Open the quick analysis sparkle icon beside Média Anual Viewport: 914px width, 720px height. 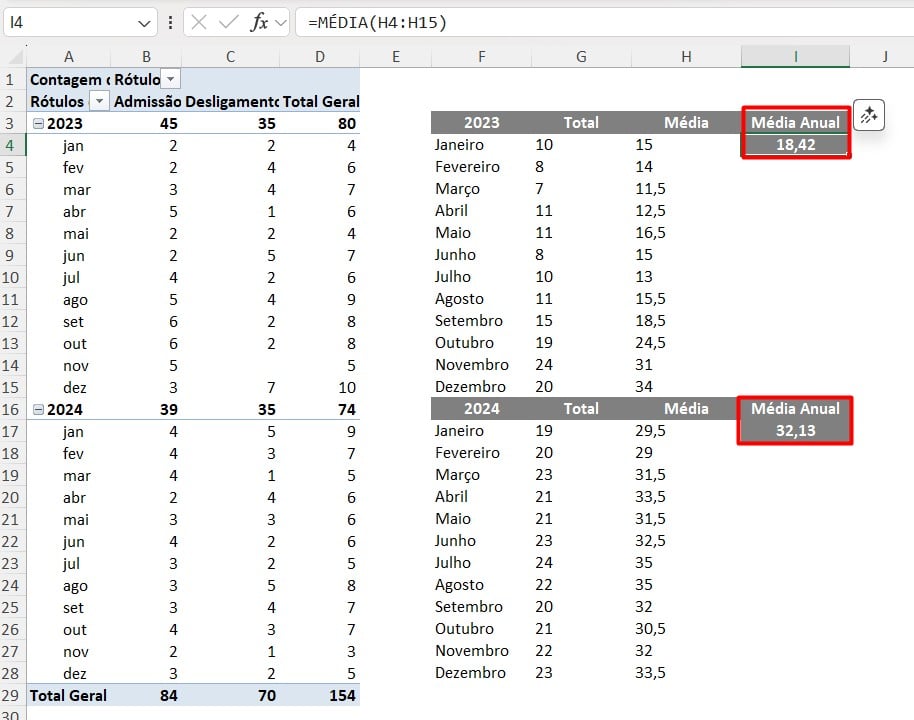[x=869, y=115]
